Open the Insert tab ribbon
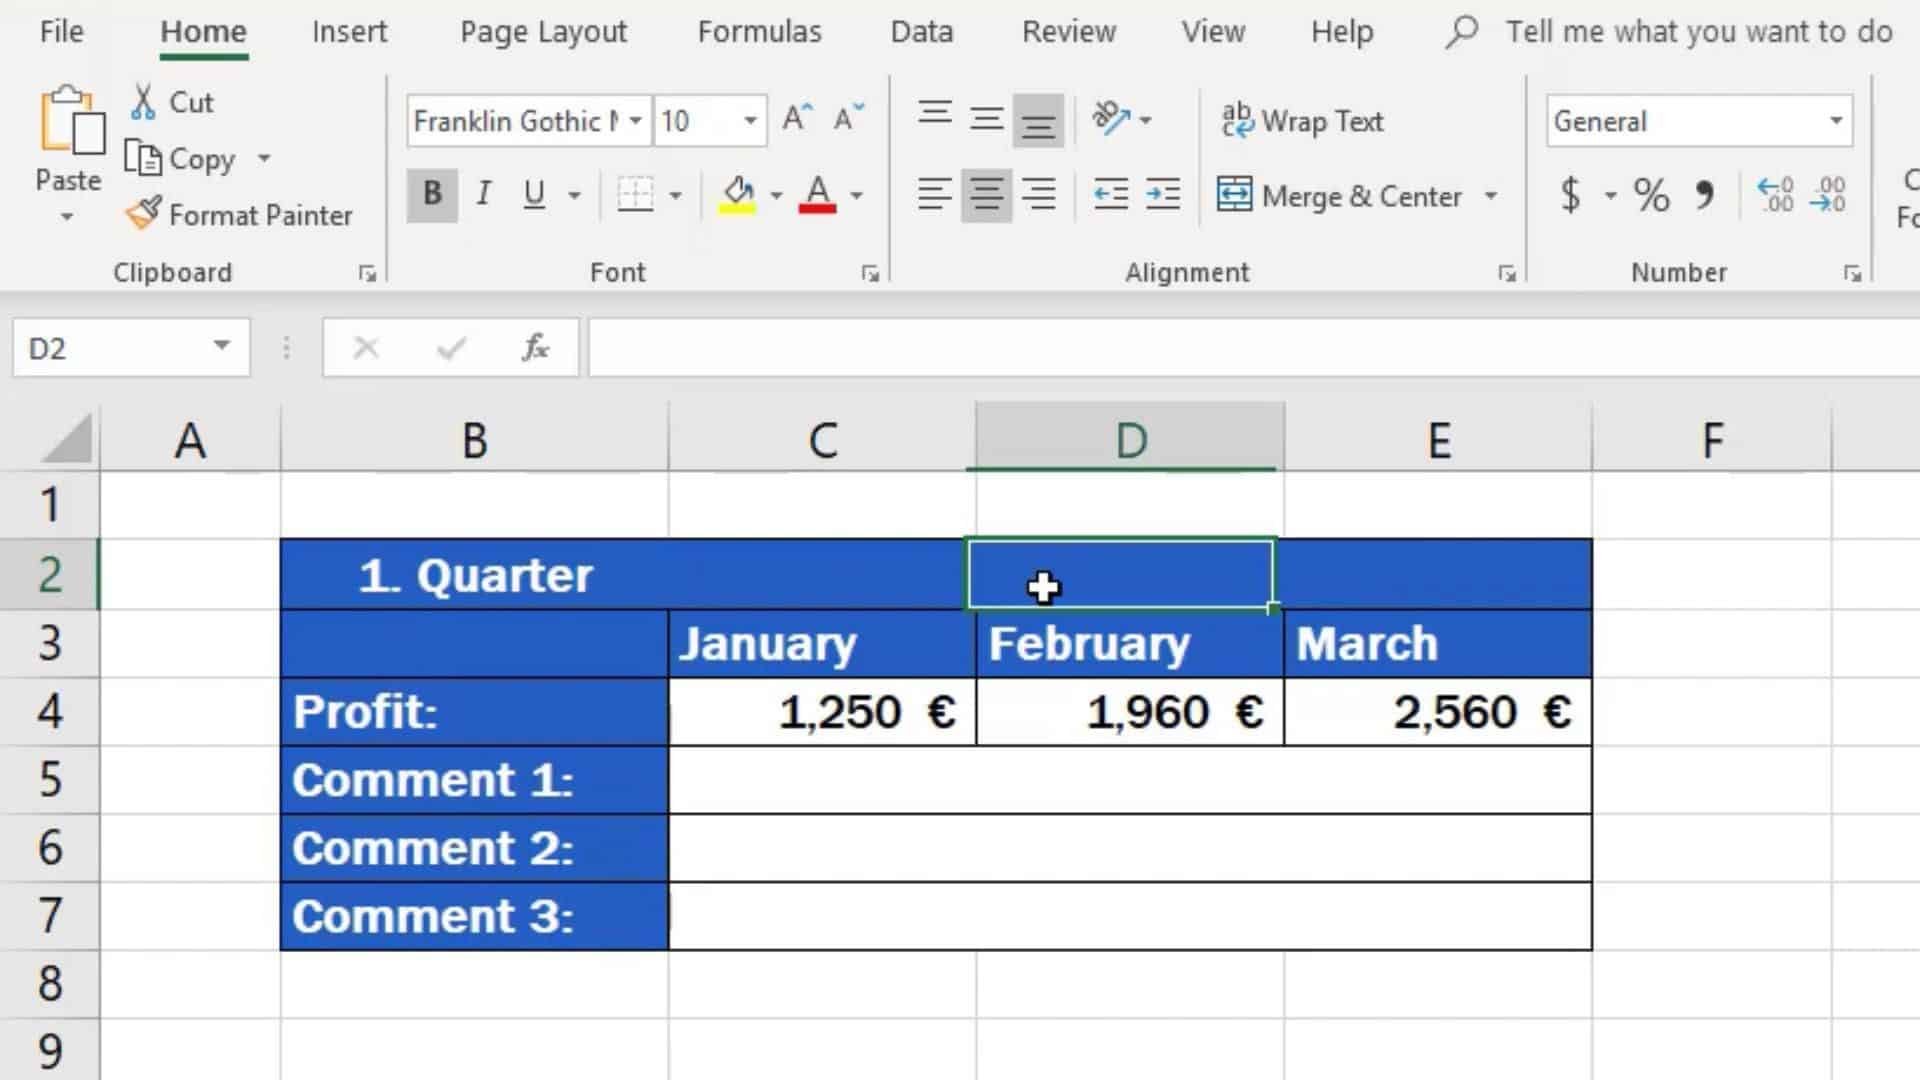The height and width of the screenshot is (1080, 1920). (349, 30)
